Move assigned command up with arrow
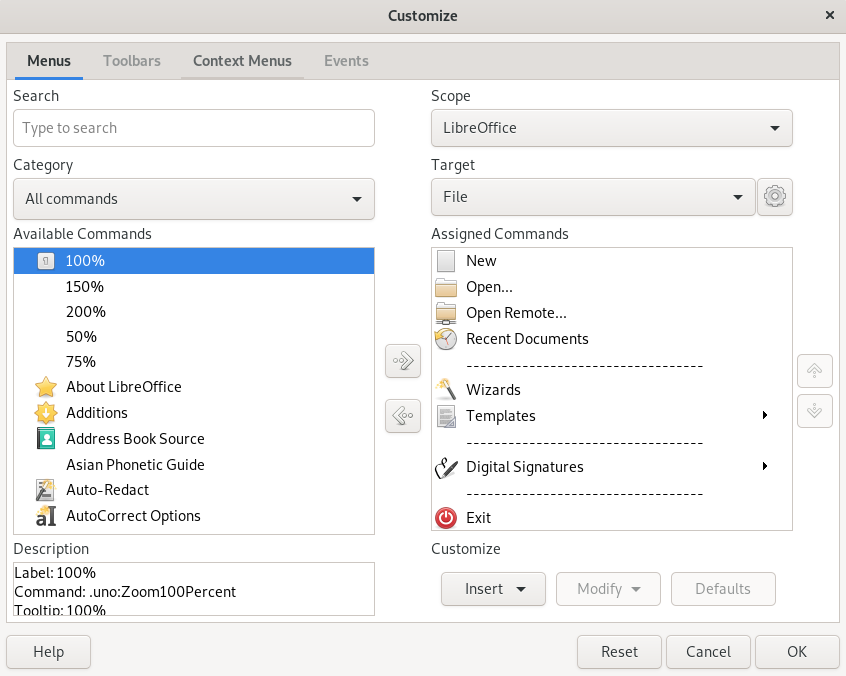 point(814,370)
